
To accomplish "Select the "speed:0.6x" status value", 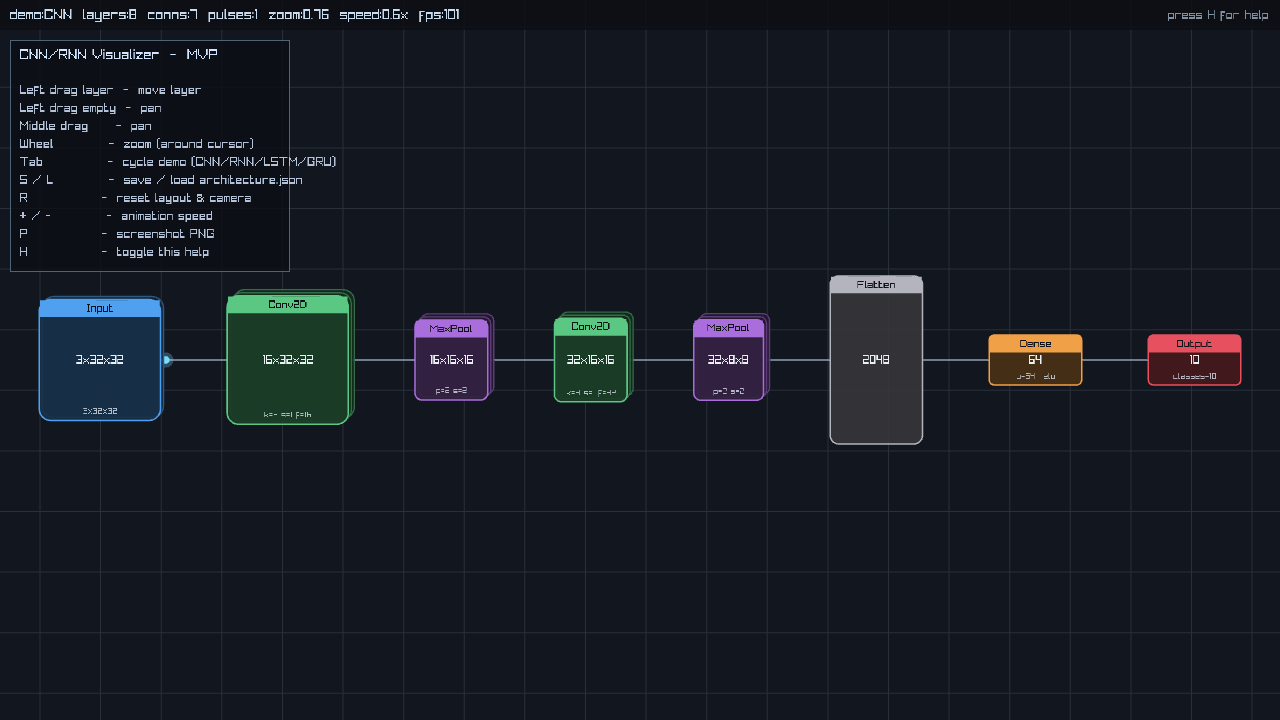I will tap(373, 15).
